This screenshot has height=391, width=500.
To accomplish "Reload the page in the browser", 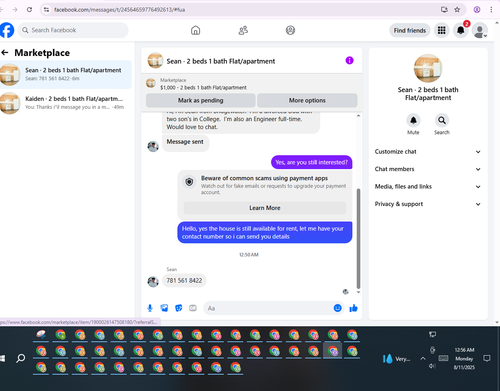I will click(x=29, y=10).
